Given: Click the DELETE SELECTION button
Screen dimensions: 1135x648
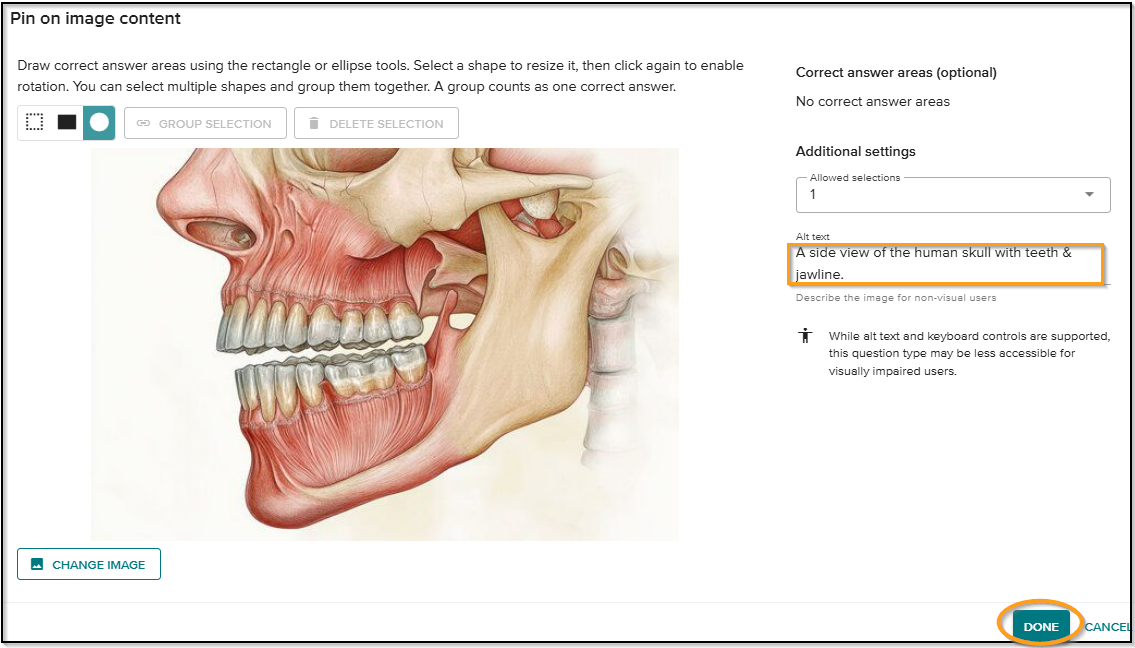Looking at the screenshot, I should [376, 123].
